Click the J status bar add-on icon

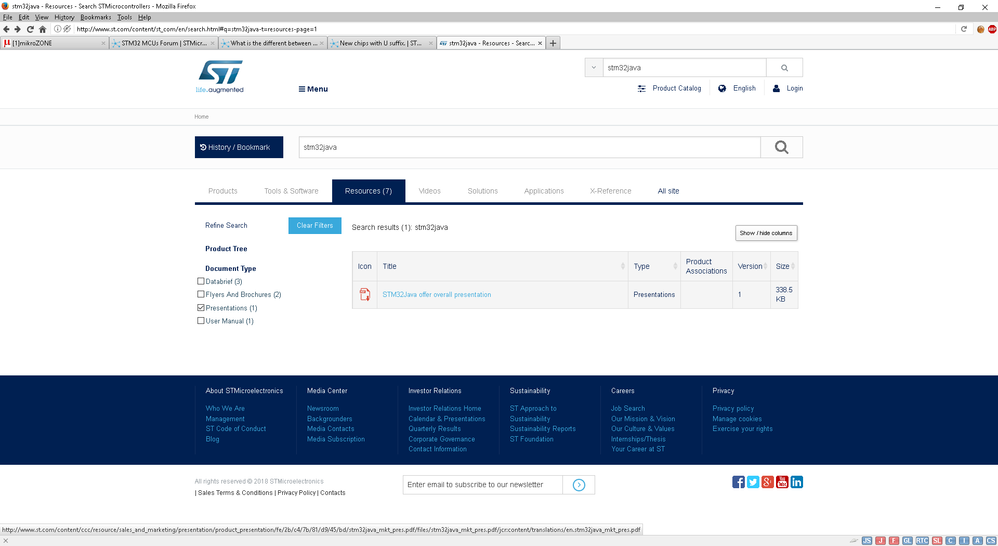880,541
